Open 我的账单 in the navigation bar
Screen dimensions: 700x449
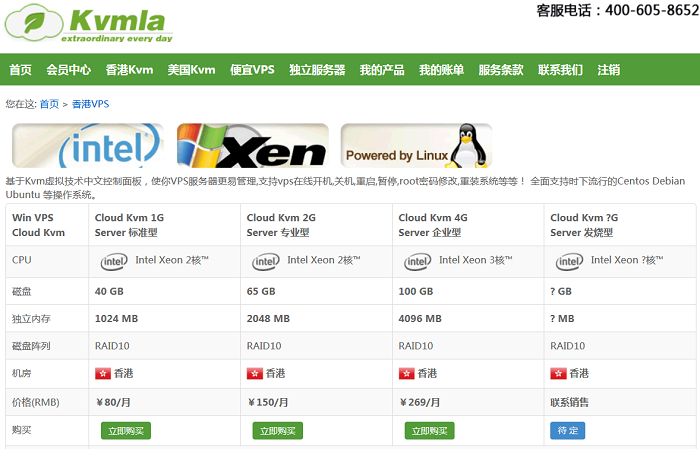click(x=442, y=70)
